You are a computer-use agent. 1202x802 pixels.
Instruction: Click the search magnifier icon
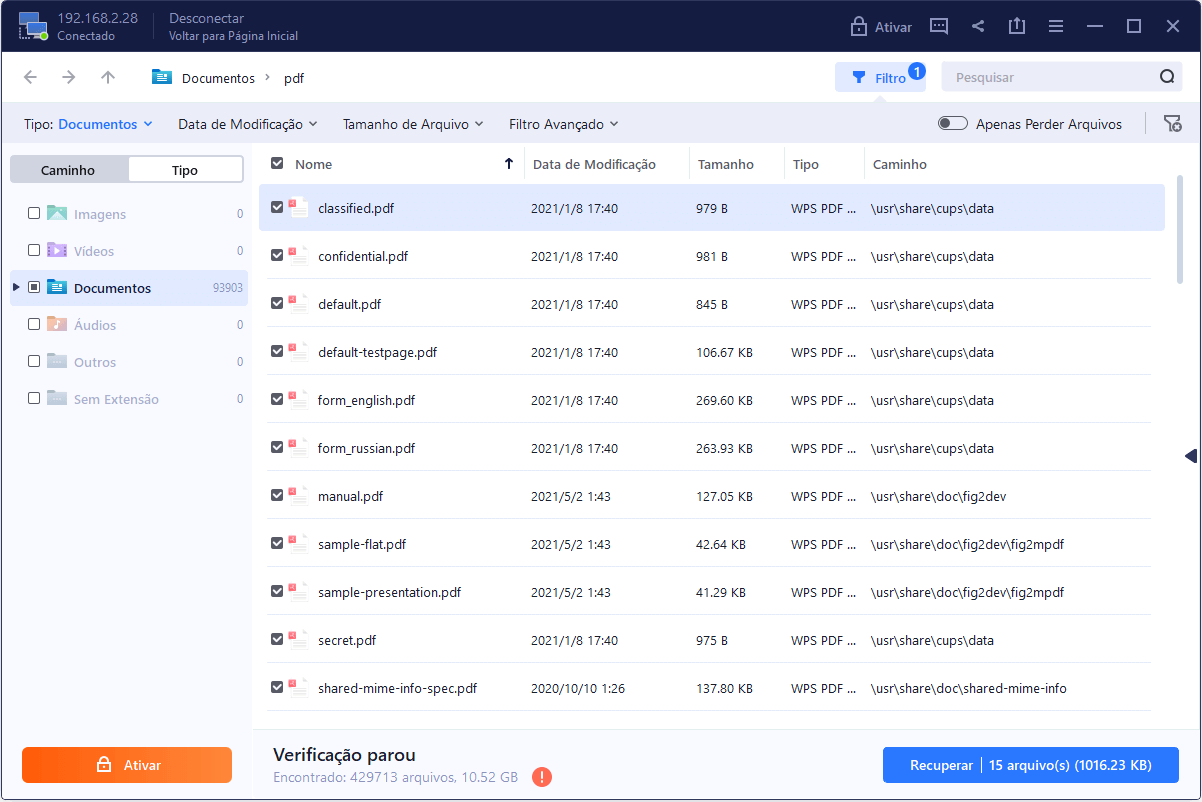1167,77
